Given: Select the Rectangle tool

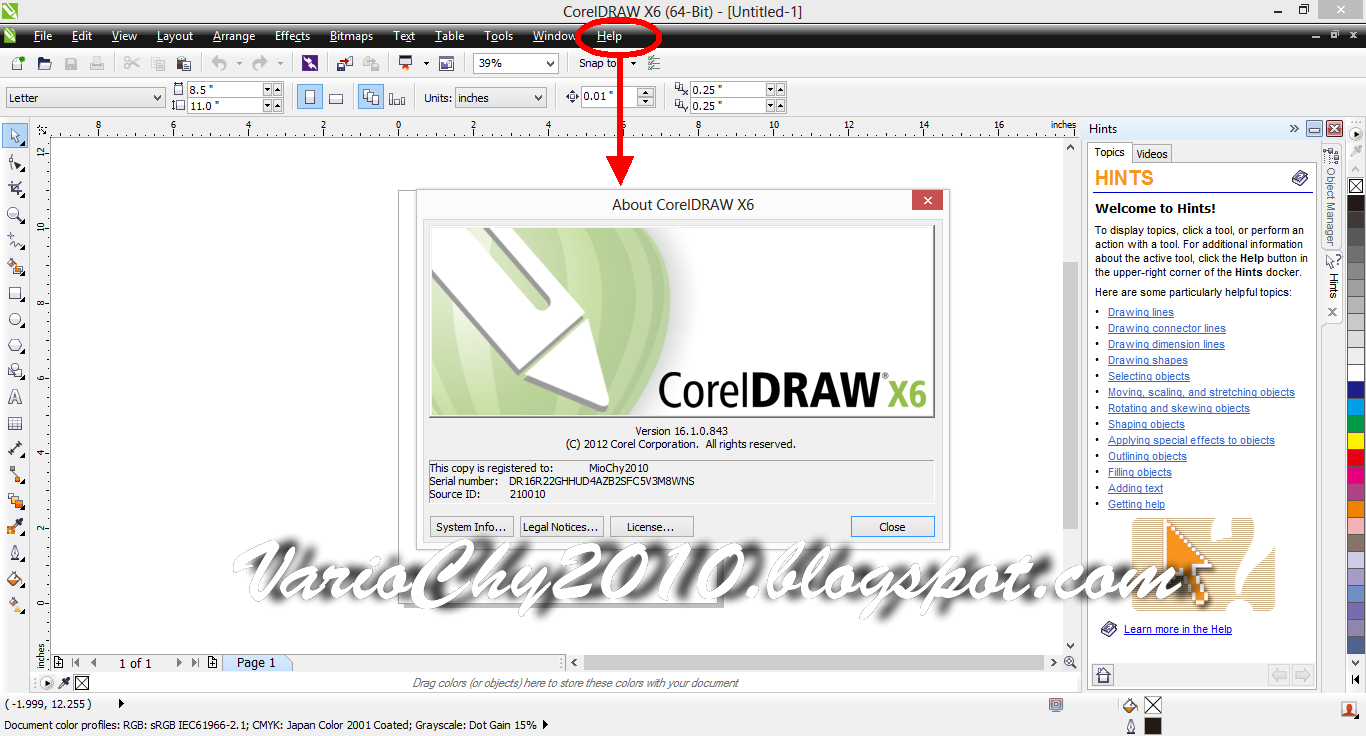Looking at the screenshot, I should 15,293.
